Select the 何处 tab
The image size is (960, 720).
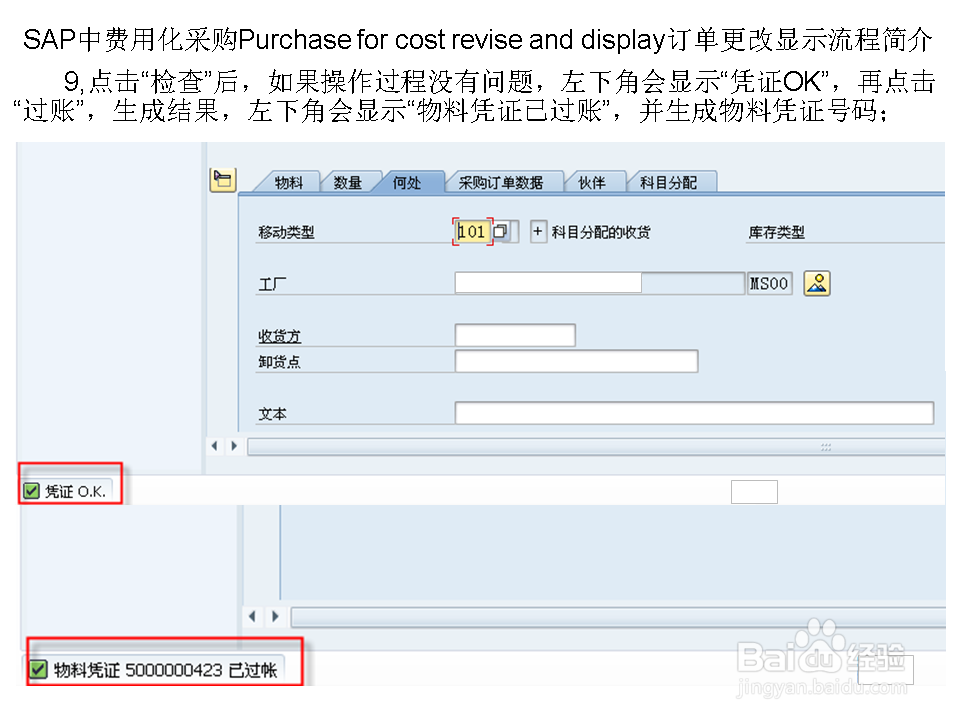pyautogui.click(x=407, y=182)
